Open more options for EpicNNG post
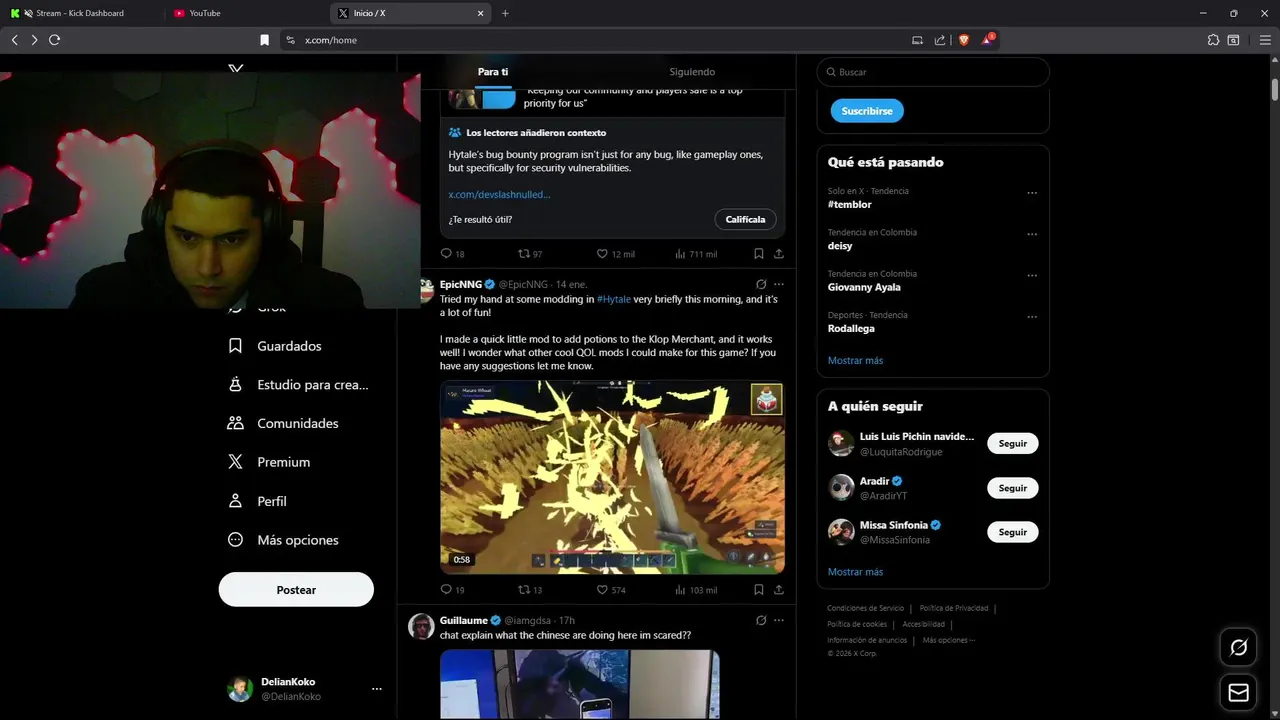 [779, 284]
